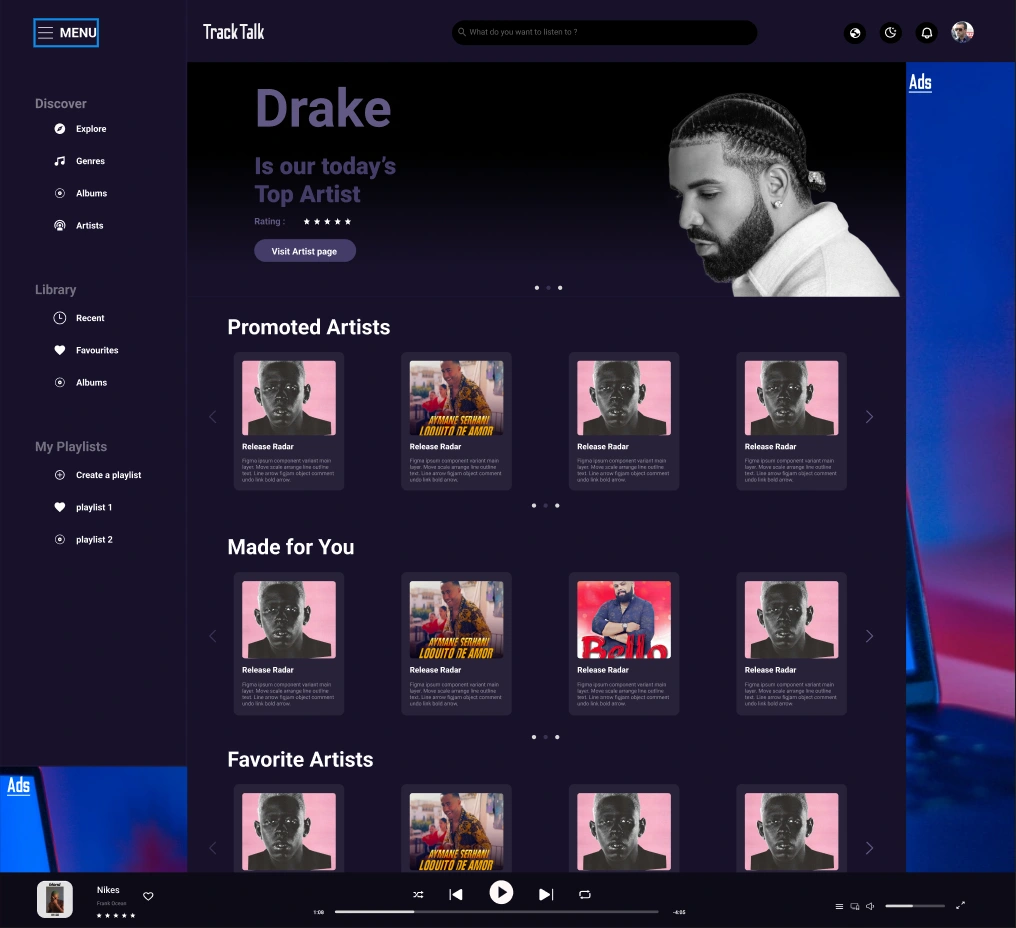This screenshot has width=1016, height=928.
Task: Click the Favourites heart icon
Action: (60, 350)
